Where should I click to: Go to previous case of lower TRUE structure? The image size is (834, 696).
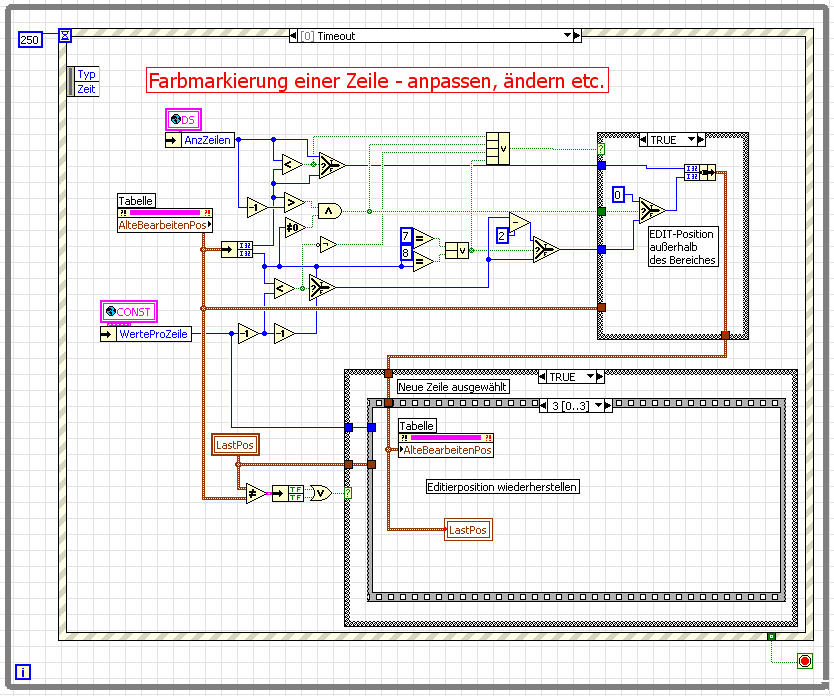[x=543, y=377]
